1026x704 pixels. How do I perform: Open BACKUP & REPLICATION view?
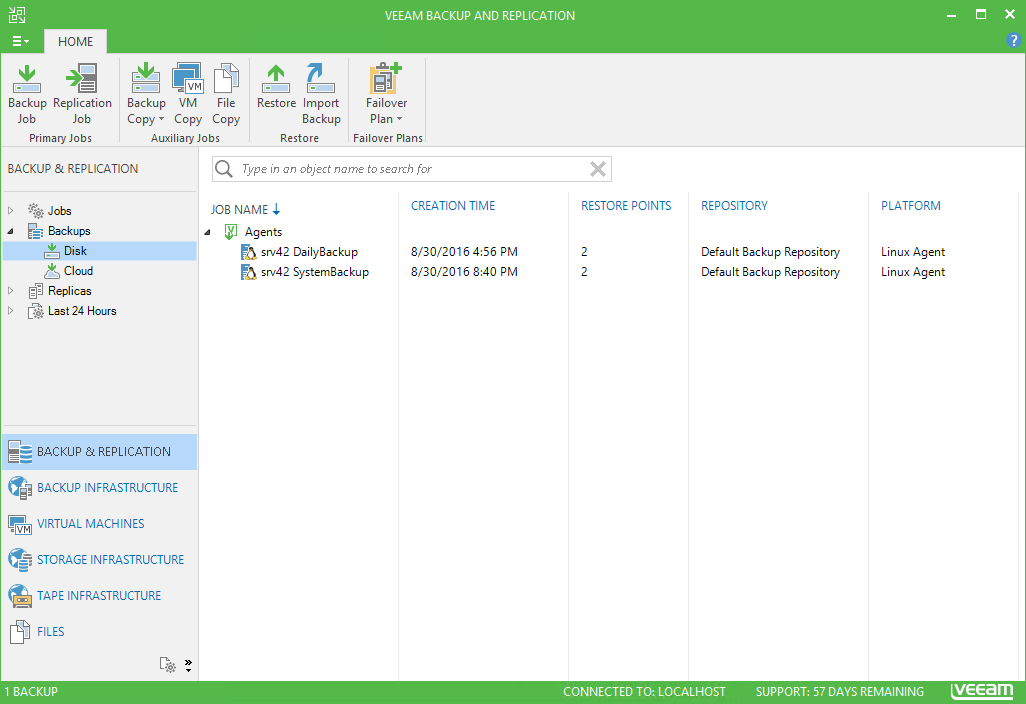click(99, 451)
